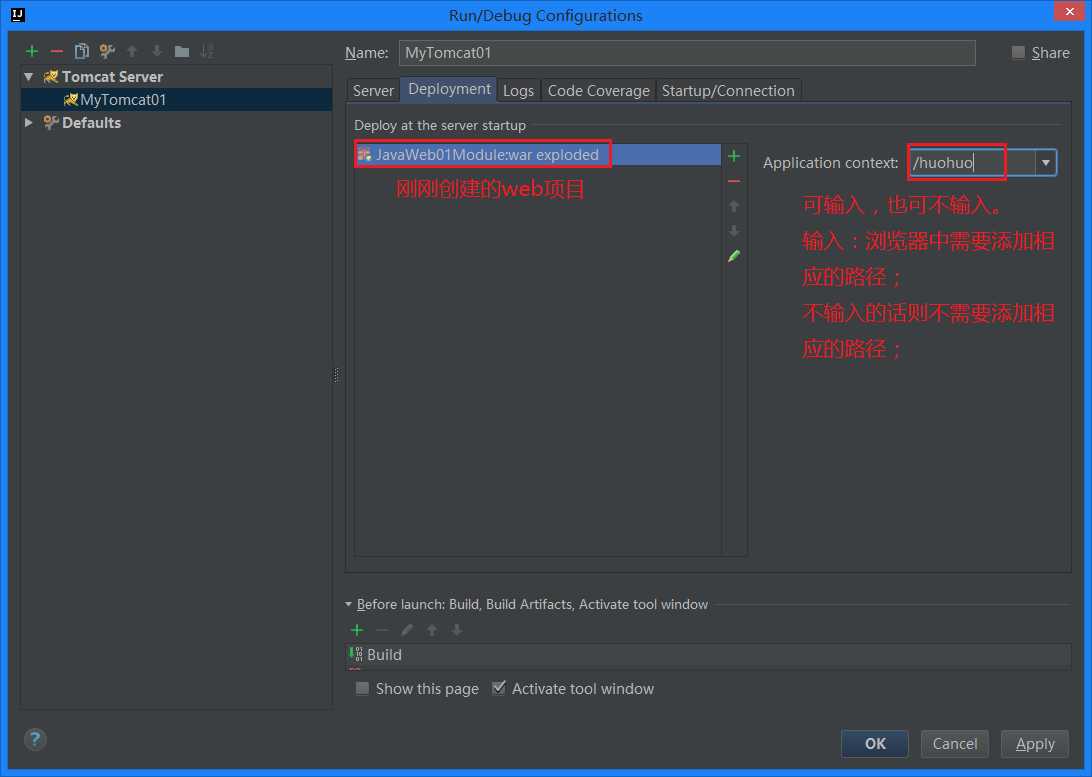Remove deployment artifact with red minus
1092x777 pixels.
click(x=734, y=181)
